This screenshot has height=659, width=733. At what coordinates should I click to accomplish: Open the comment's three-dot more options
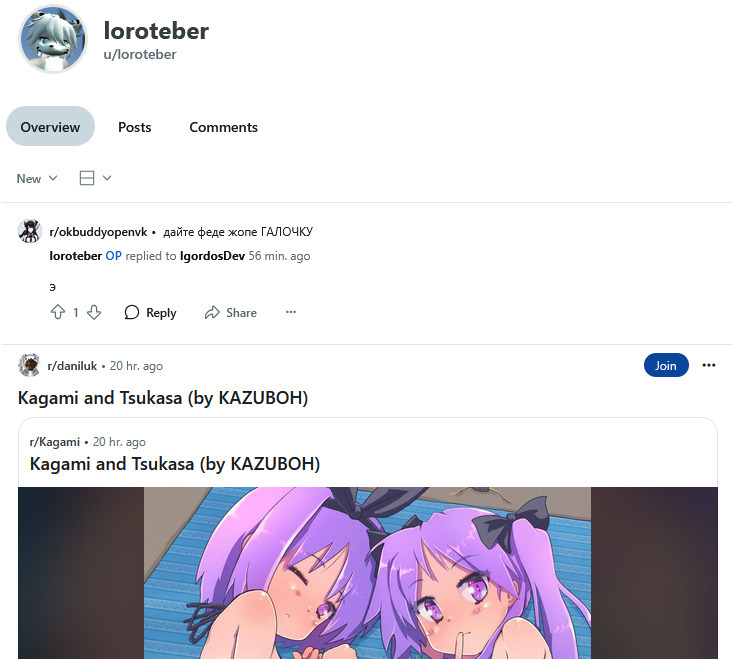[x=291, y=312]
